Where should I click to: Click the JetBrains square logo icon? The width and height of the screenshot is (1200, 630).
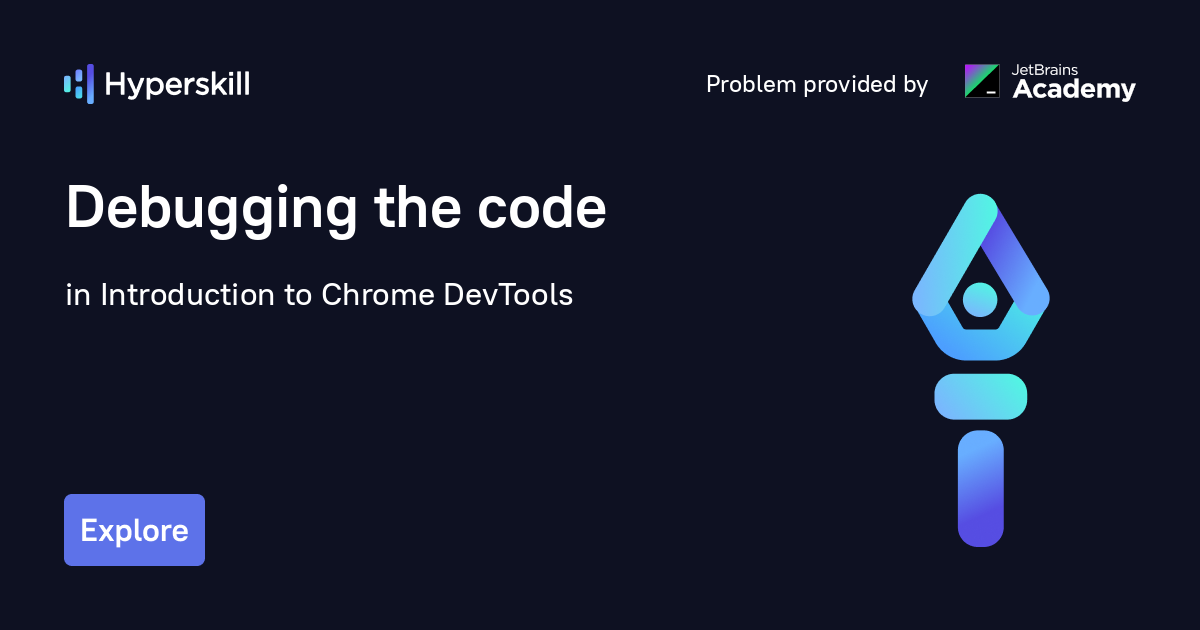point(981,81)
